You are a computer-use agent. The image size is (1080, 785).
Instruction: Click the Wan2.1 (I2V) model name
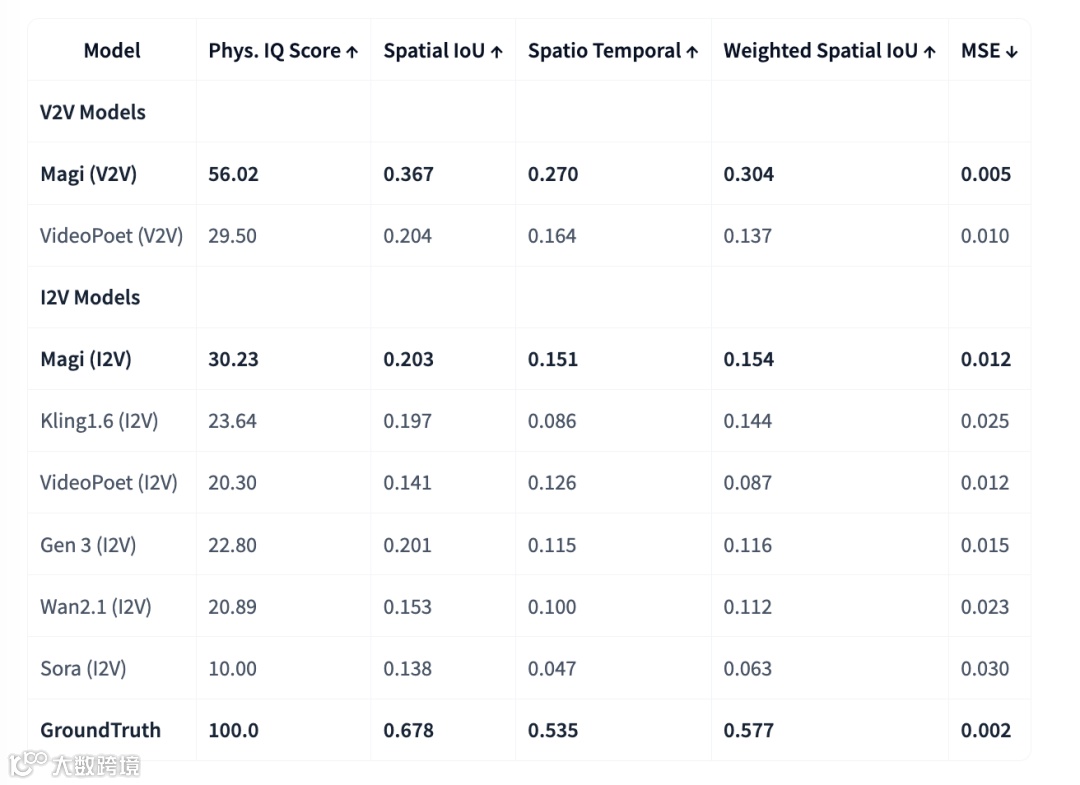[95, 607]
